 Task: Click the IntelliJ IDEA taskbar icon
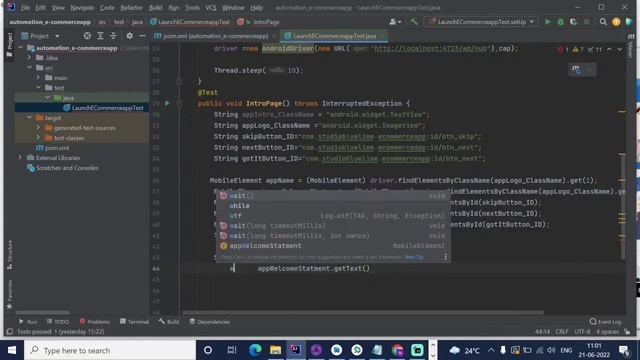pyautogui.click(x=296, y=350)
